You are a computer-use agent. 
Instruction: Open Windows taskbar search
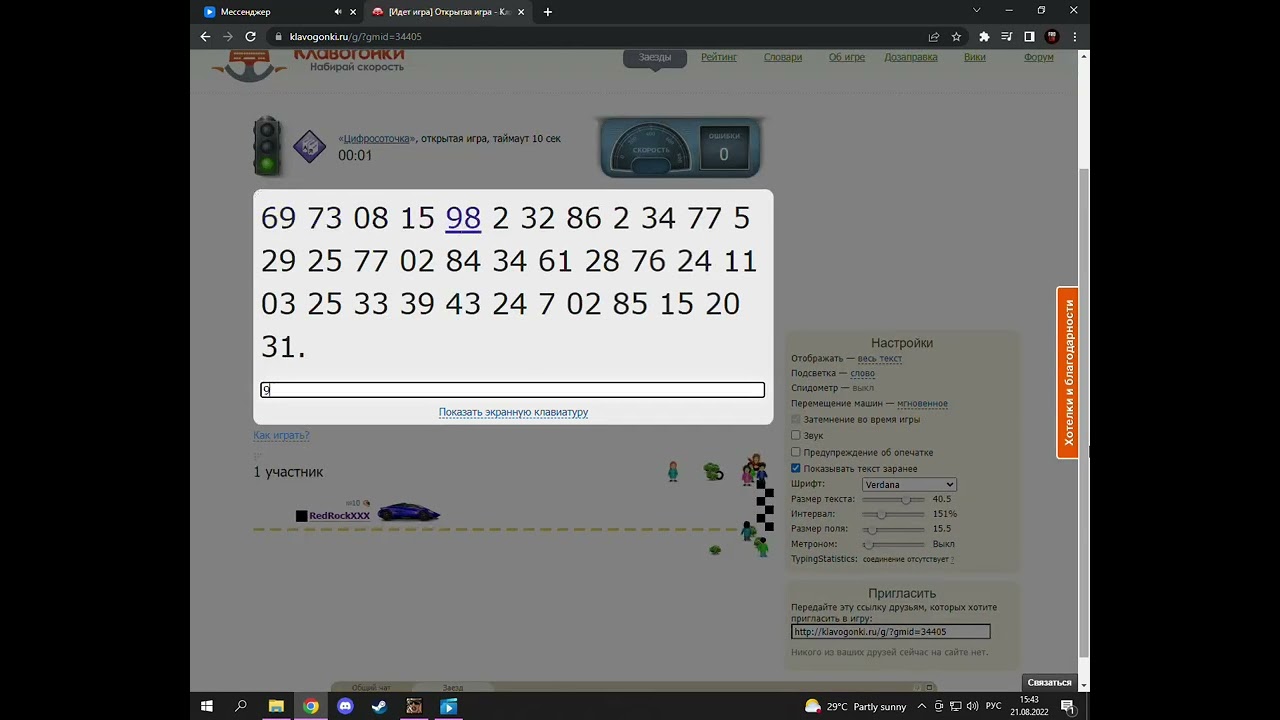pos(241,706)
